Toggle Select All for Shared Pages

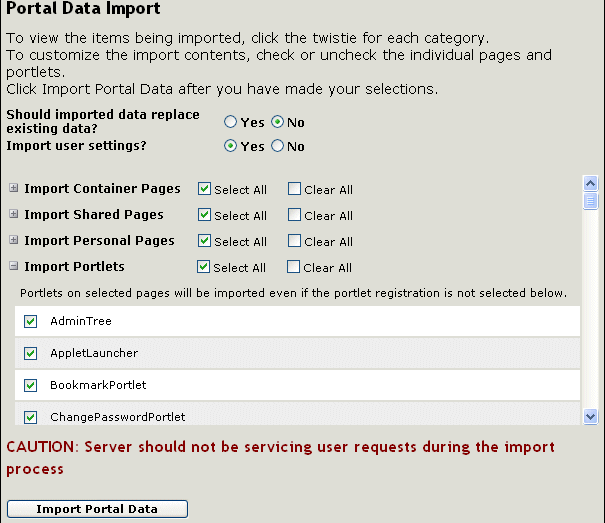tap(204, 214)
